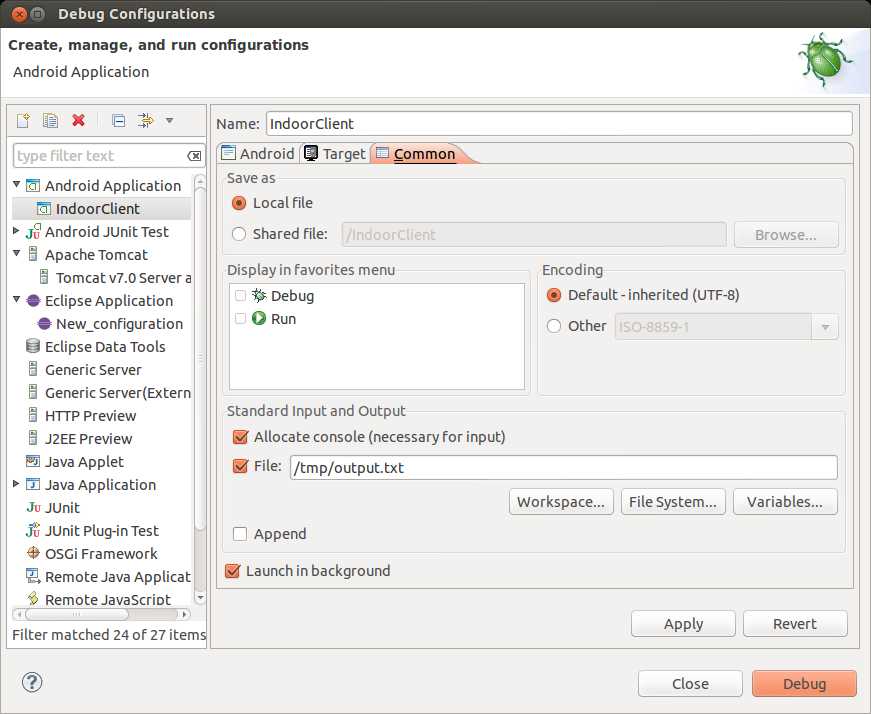The image size is (871, 714).
Task: Open the help question mark icon
Action: tap(32, 682)
